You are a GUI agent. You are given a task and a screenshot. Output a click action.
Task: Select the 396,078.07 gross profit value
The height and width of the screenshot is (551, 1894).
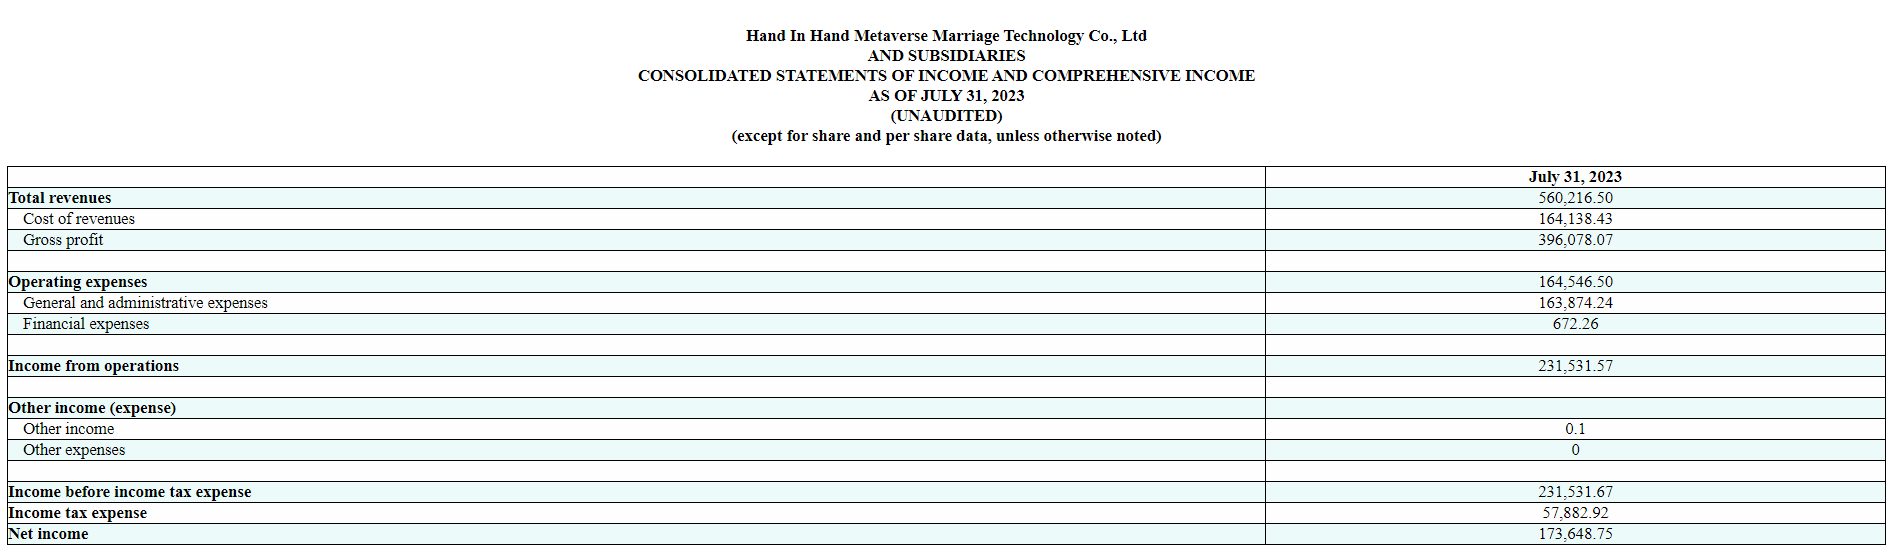click(x=1575, y=240)
